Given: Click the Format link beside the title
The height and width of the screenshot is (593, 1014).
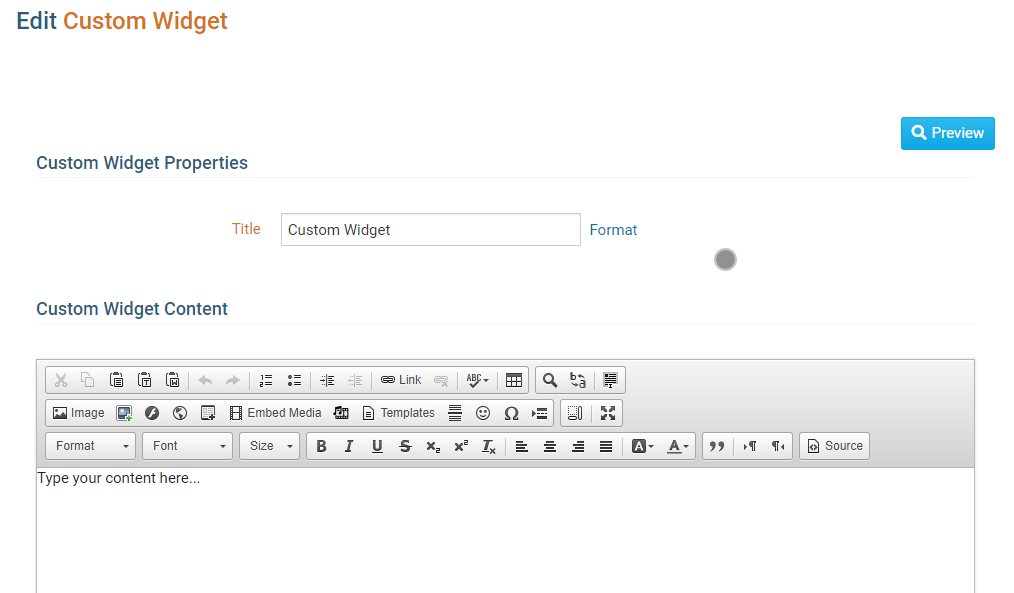Looking at the screenshot, I should [x=613, y=230].
